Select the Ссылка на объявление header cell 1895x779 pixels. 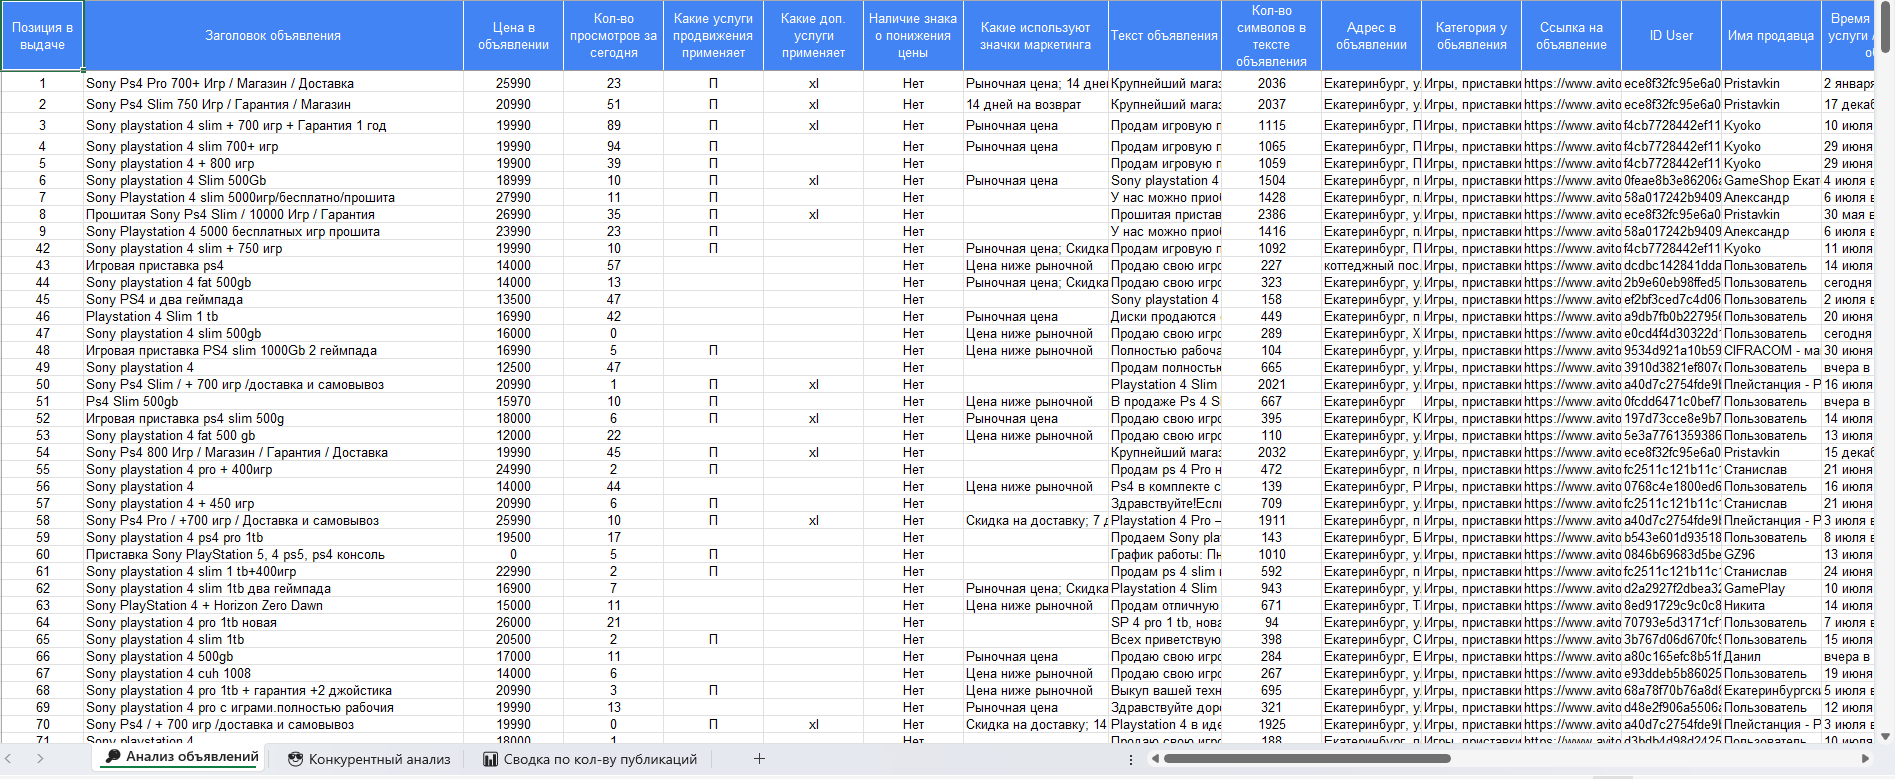coord(1571,36)
